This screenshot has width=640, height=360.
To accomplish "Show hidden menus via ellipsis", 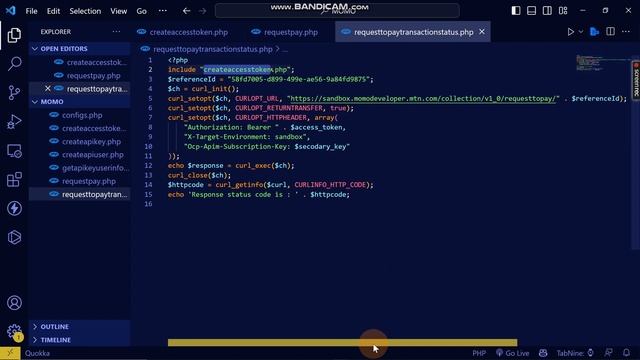I will click(163, 11).
